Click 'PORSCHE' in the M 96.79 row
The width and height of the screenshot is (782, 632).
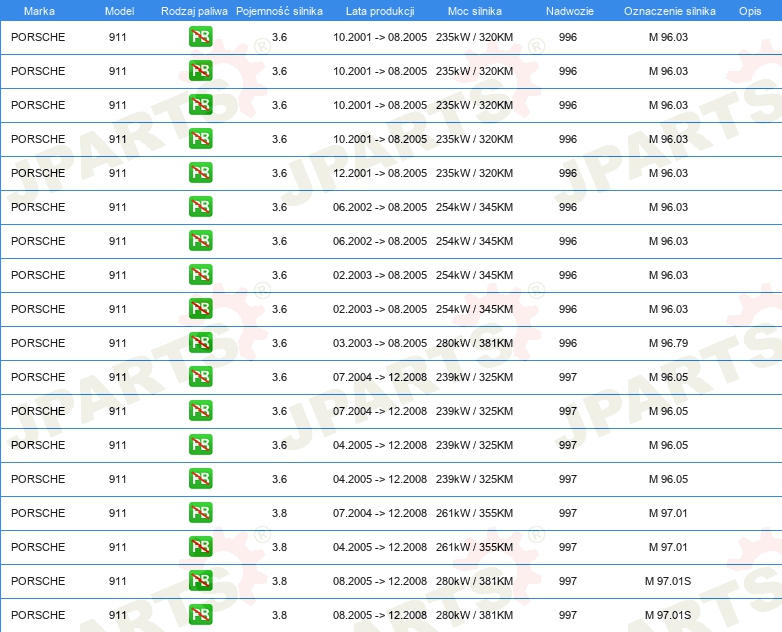38,343
